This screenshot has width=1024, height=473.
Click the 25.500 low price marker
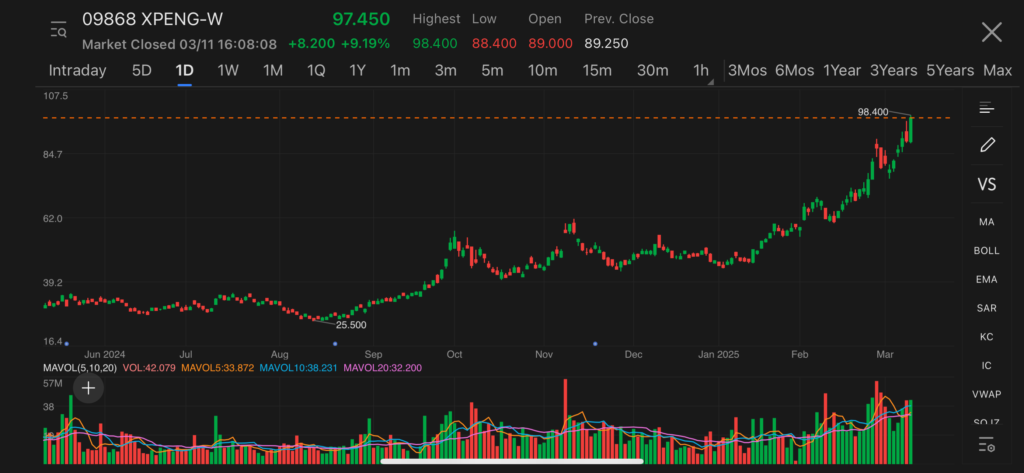[x=351, y=325]
